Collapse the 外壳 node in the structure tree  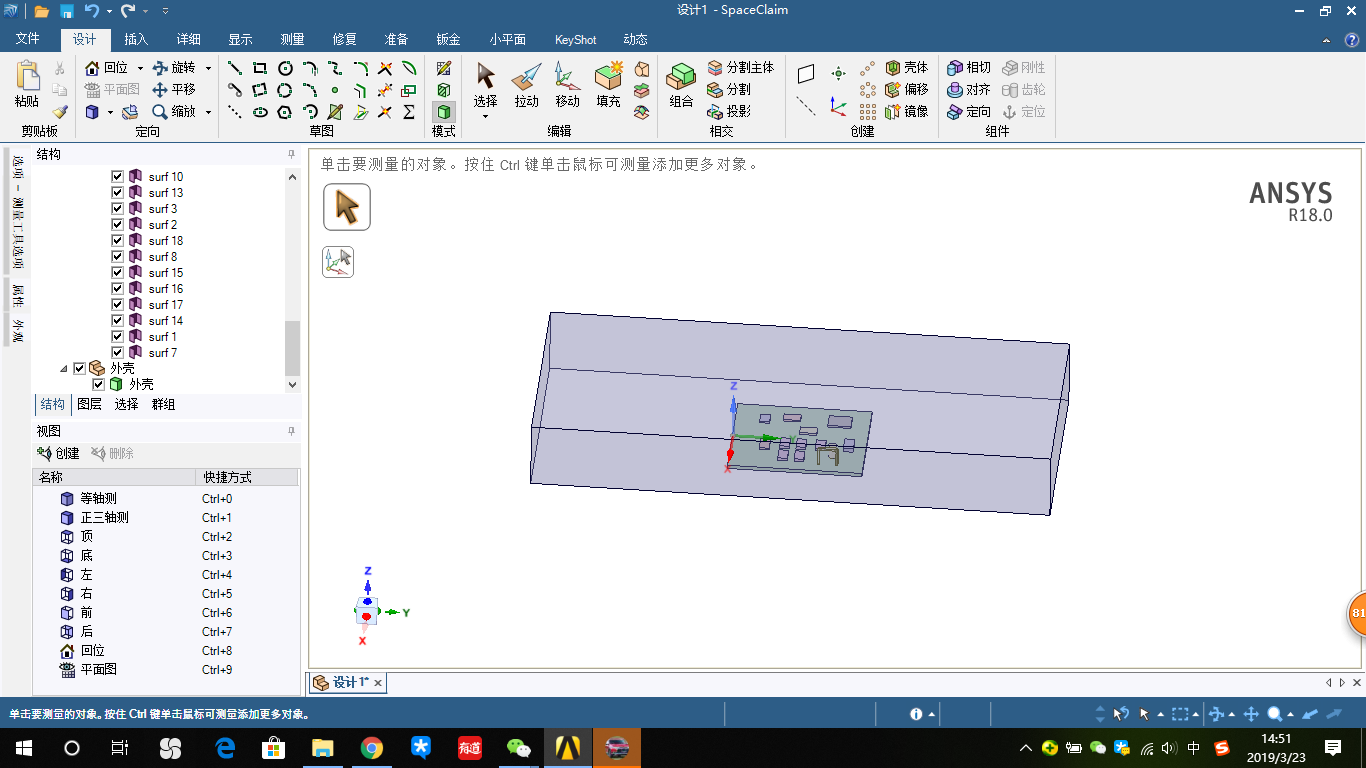point(66,368)
